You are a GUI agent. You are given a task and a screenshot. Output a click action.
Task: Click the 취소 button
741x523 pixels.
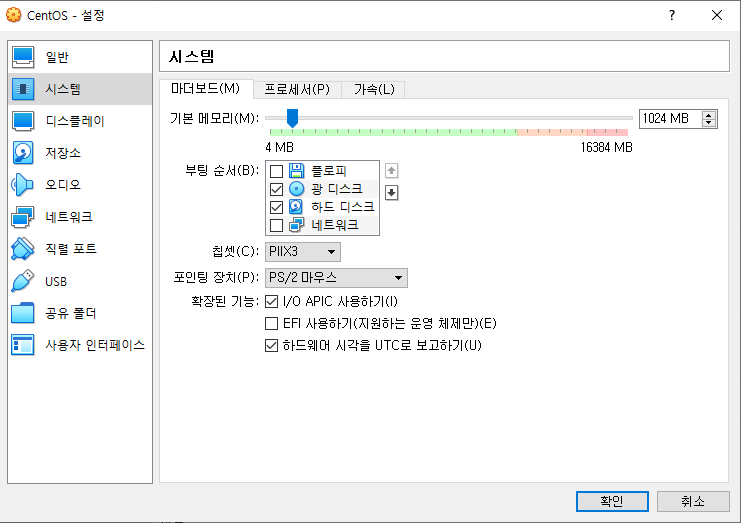pos(693,501)
